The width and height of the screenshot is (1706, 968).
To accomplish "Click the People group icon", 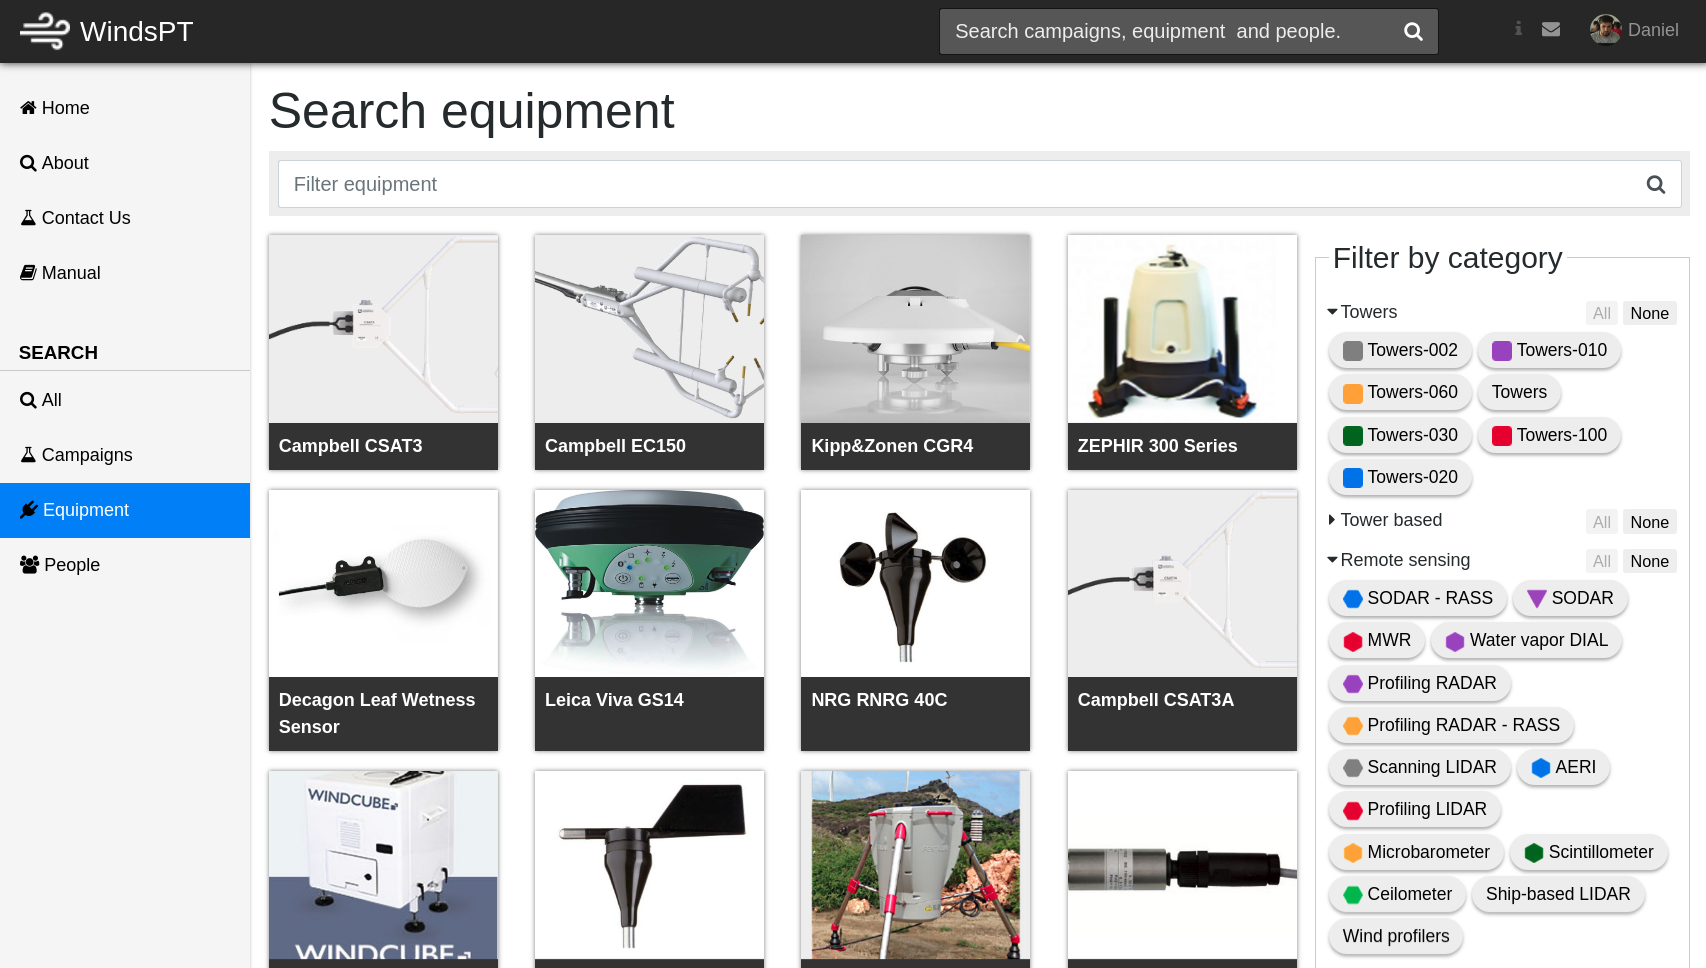I will [x=30, y=565].
